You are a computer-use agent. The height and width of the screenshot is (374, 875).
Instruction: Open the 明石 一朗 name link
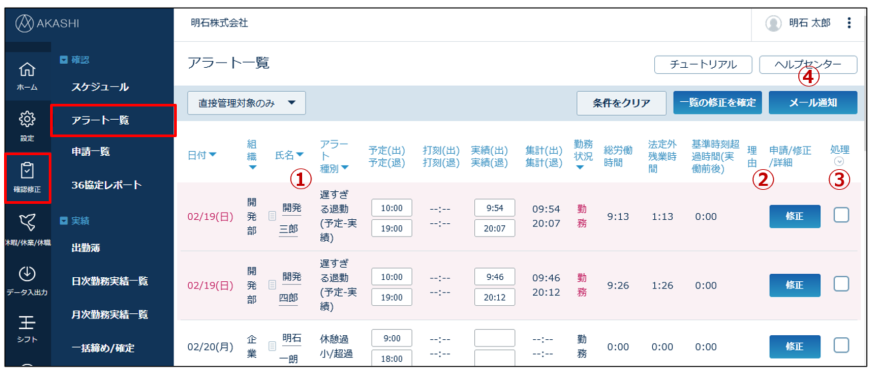coord(291,348)
